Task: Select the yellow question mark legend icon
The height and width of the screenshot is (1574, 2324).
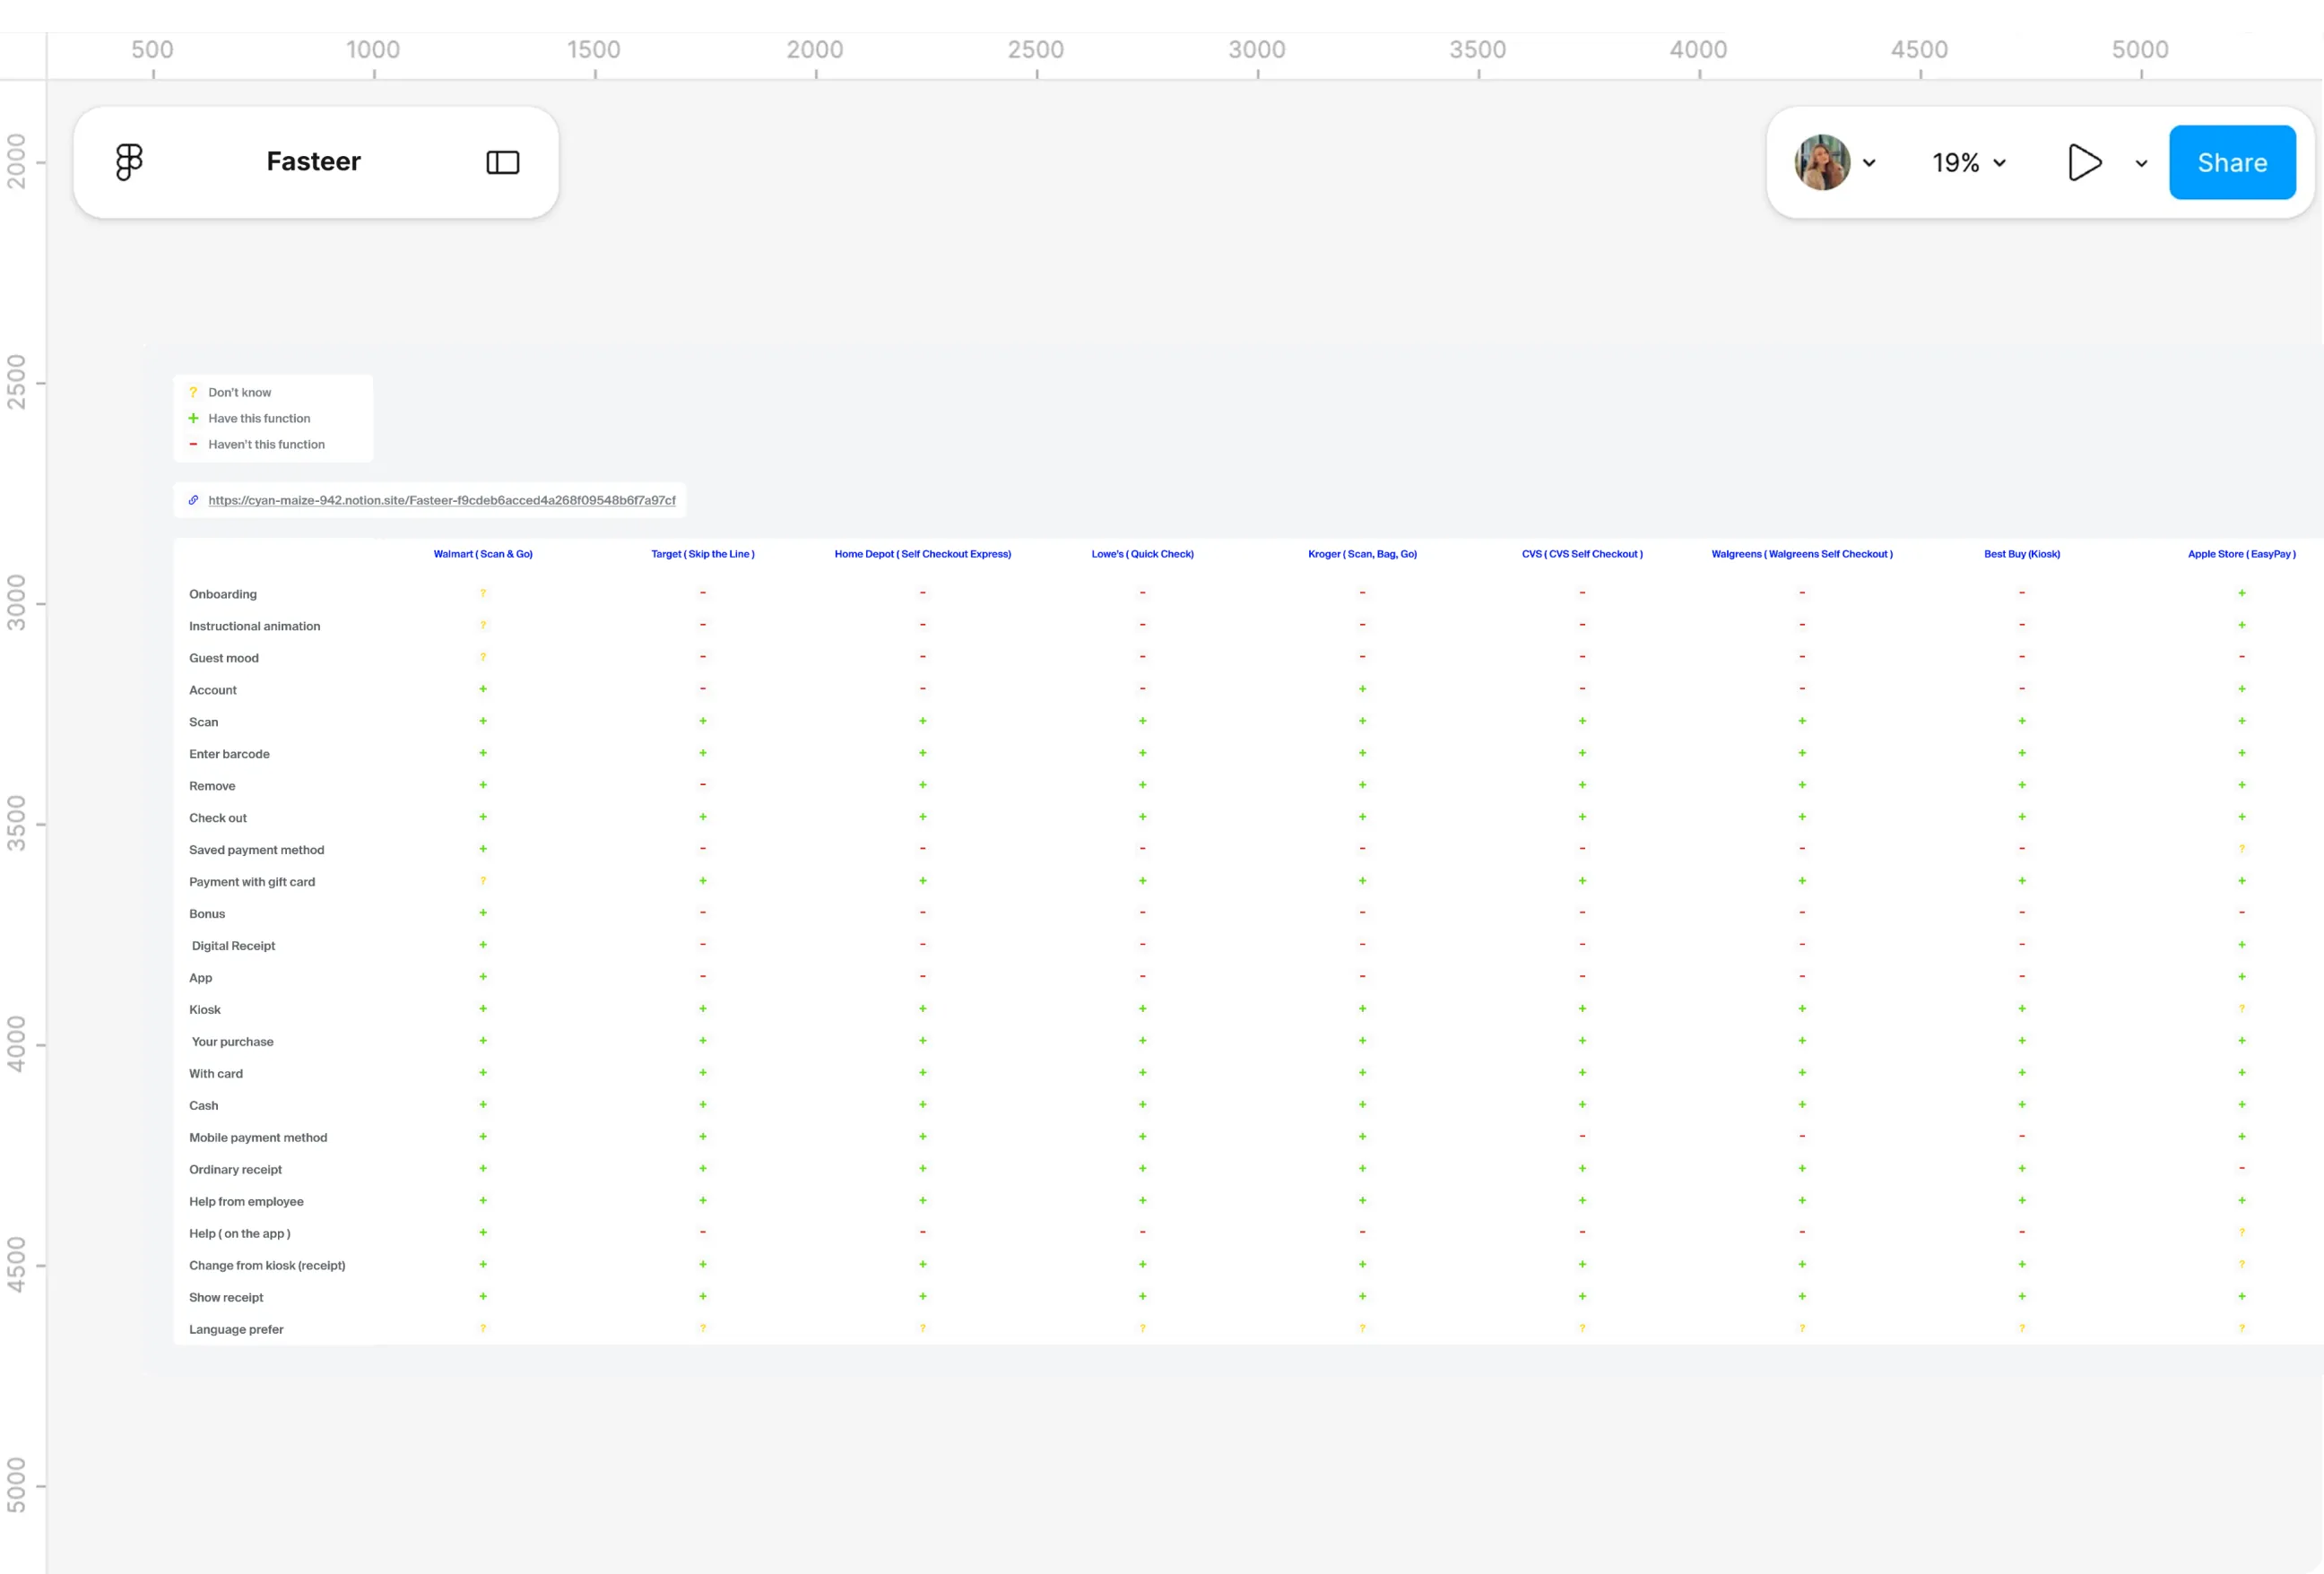Action: click(x=193, y=392)
